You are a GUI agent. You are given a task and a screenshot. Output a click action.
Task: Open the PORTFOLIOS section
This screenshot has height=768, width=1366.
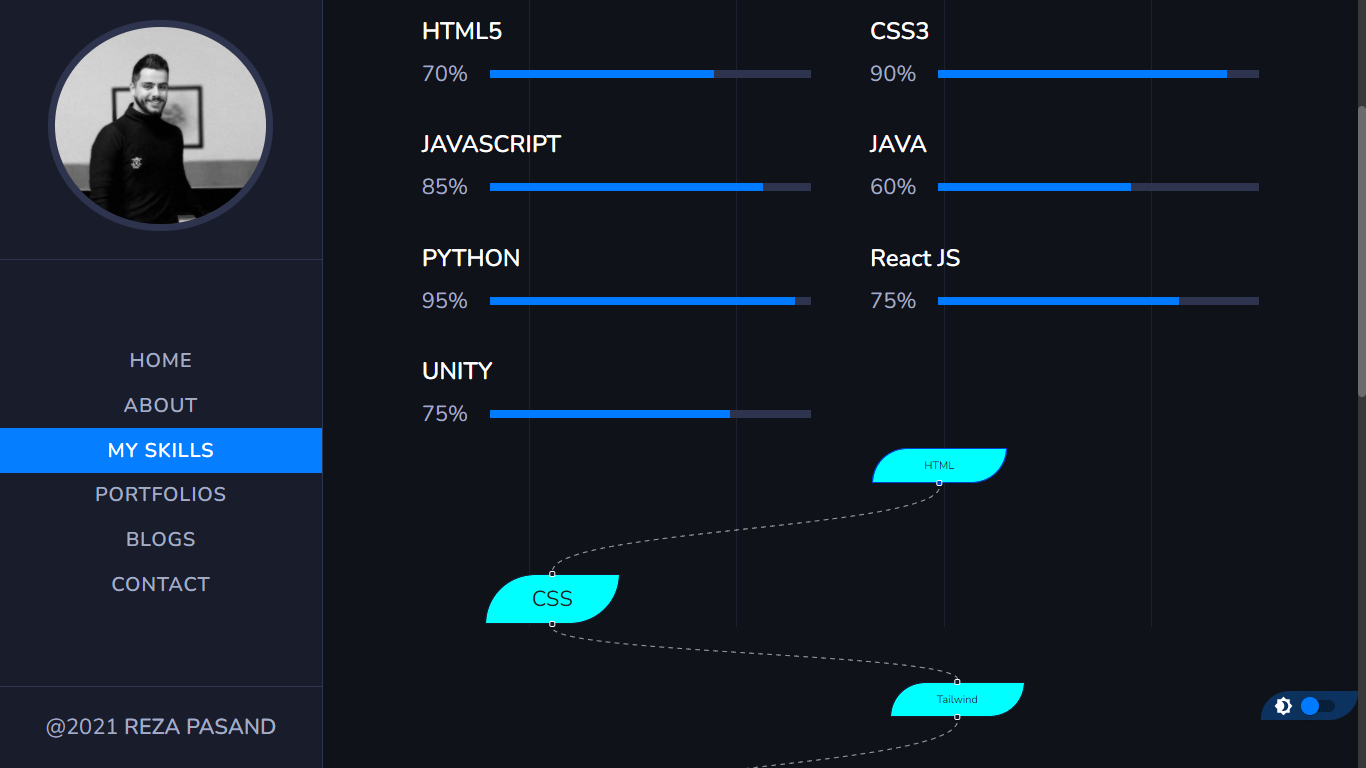(x=160, y=494)
